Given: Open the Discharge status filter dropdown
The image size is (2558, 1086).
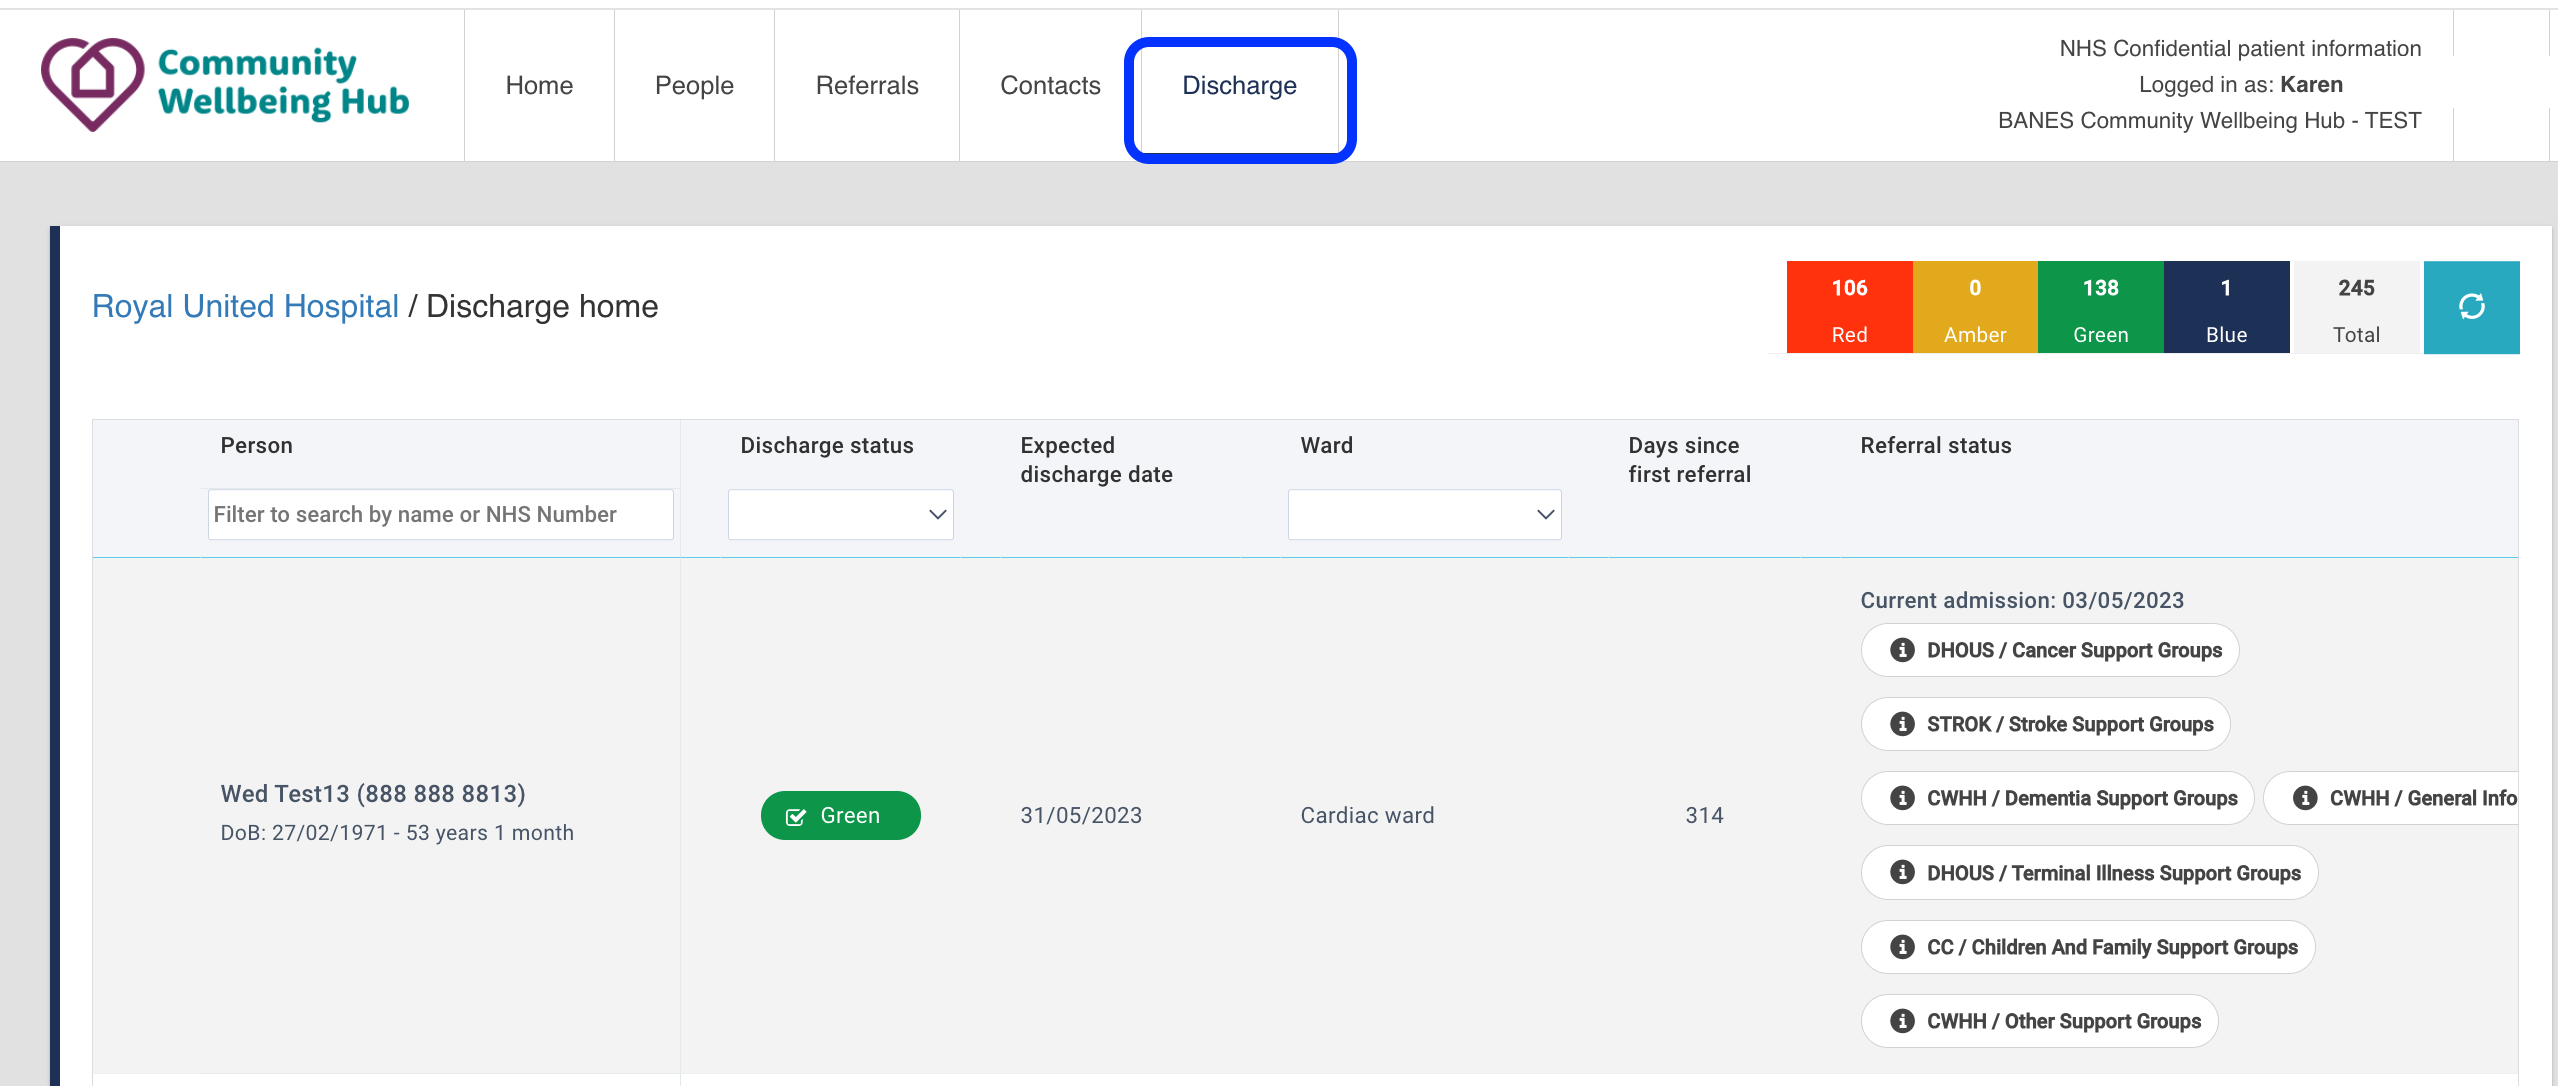Looking at the screenshot, I should coord(840,514).
